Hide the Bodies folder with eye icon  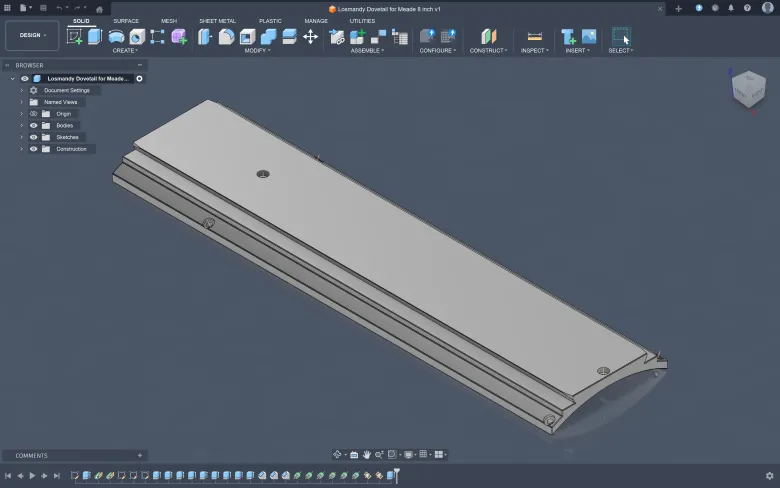(33, 125)
